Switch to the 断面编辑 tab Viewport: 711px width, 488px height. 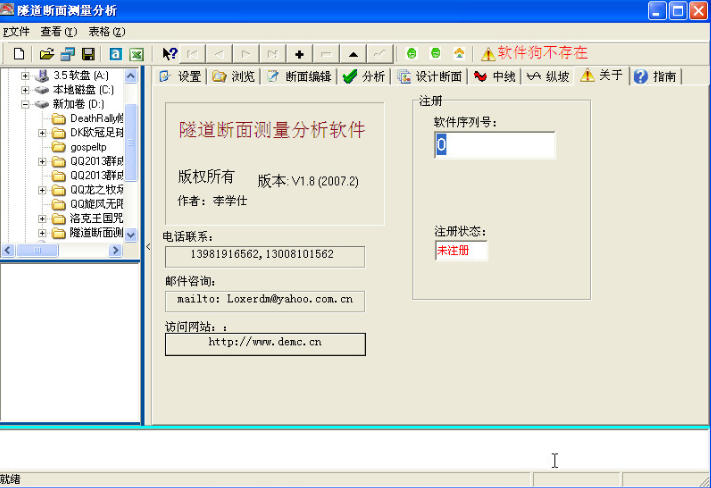(x=298, y=76)
